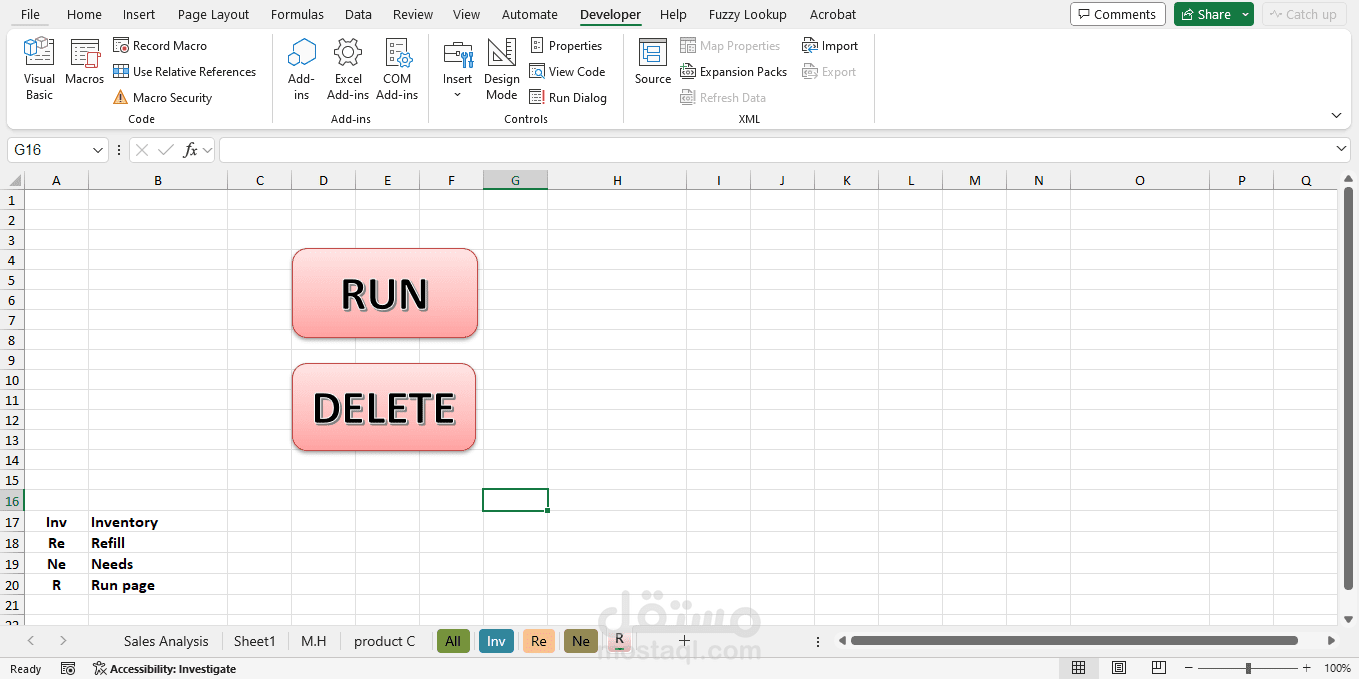Click the Share button
The width and height of the screenshot is (1359, 679).
pos(1205,14)
